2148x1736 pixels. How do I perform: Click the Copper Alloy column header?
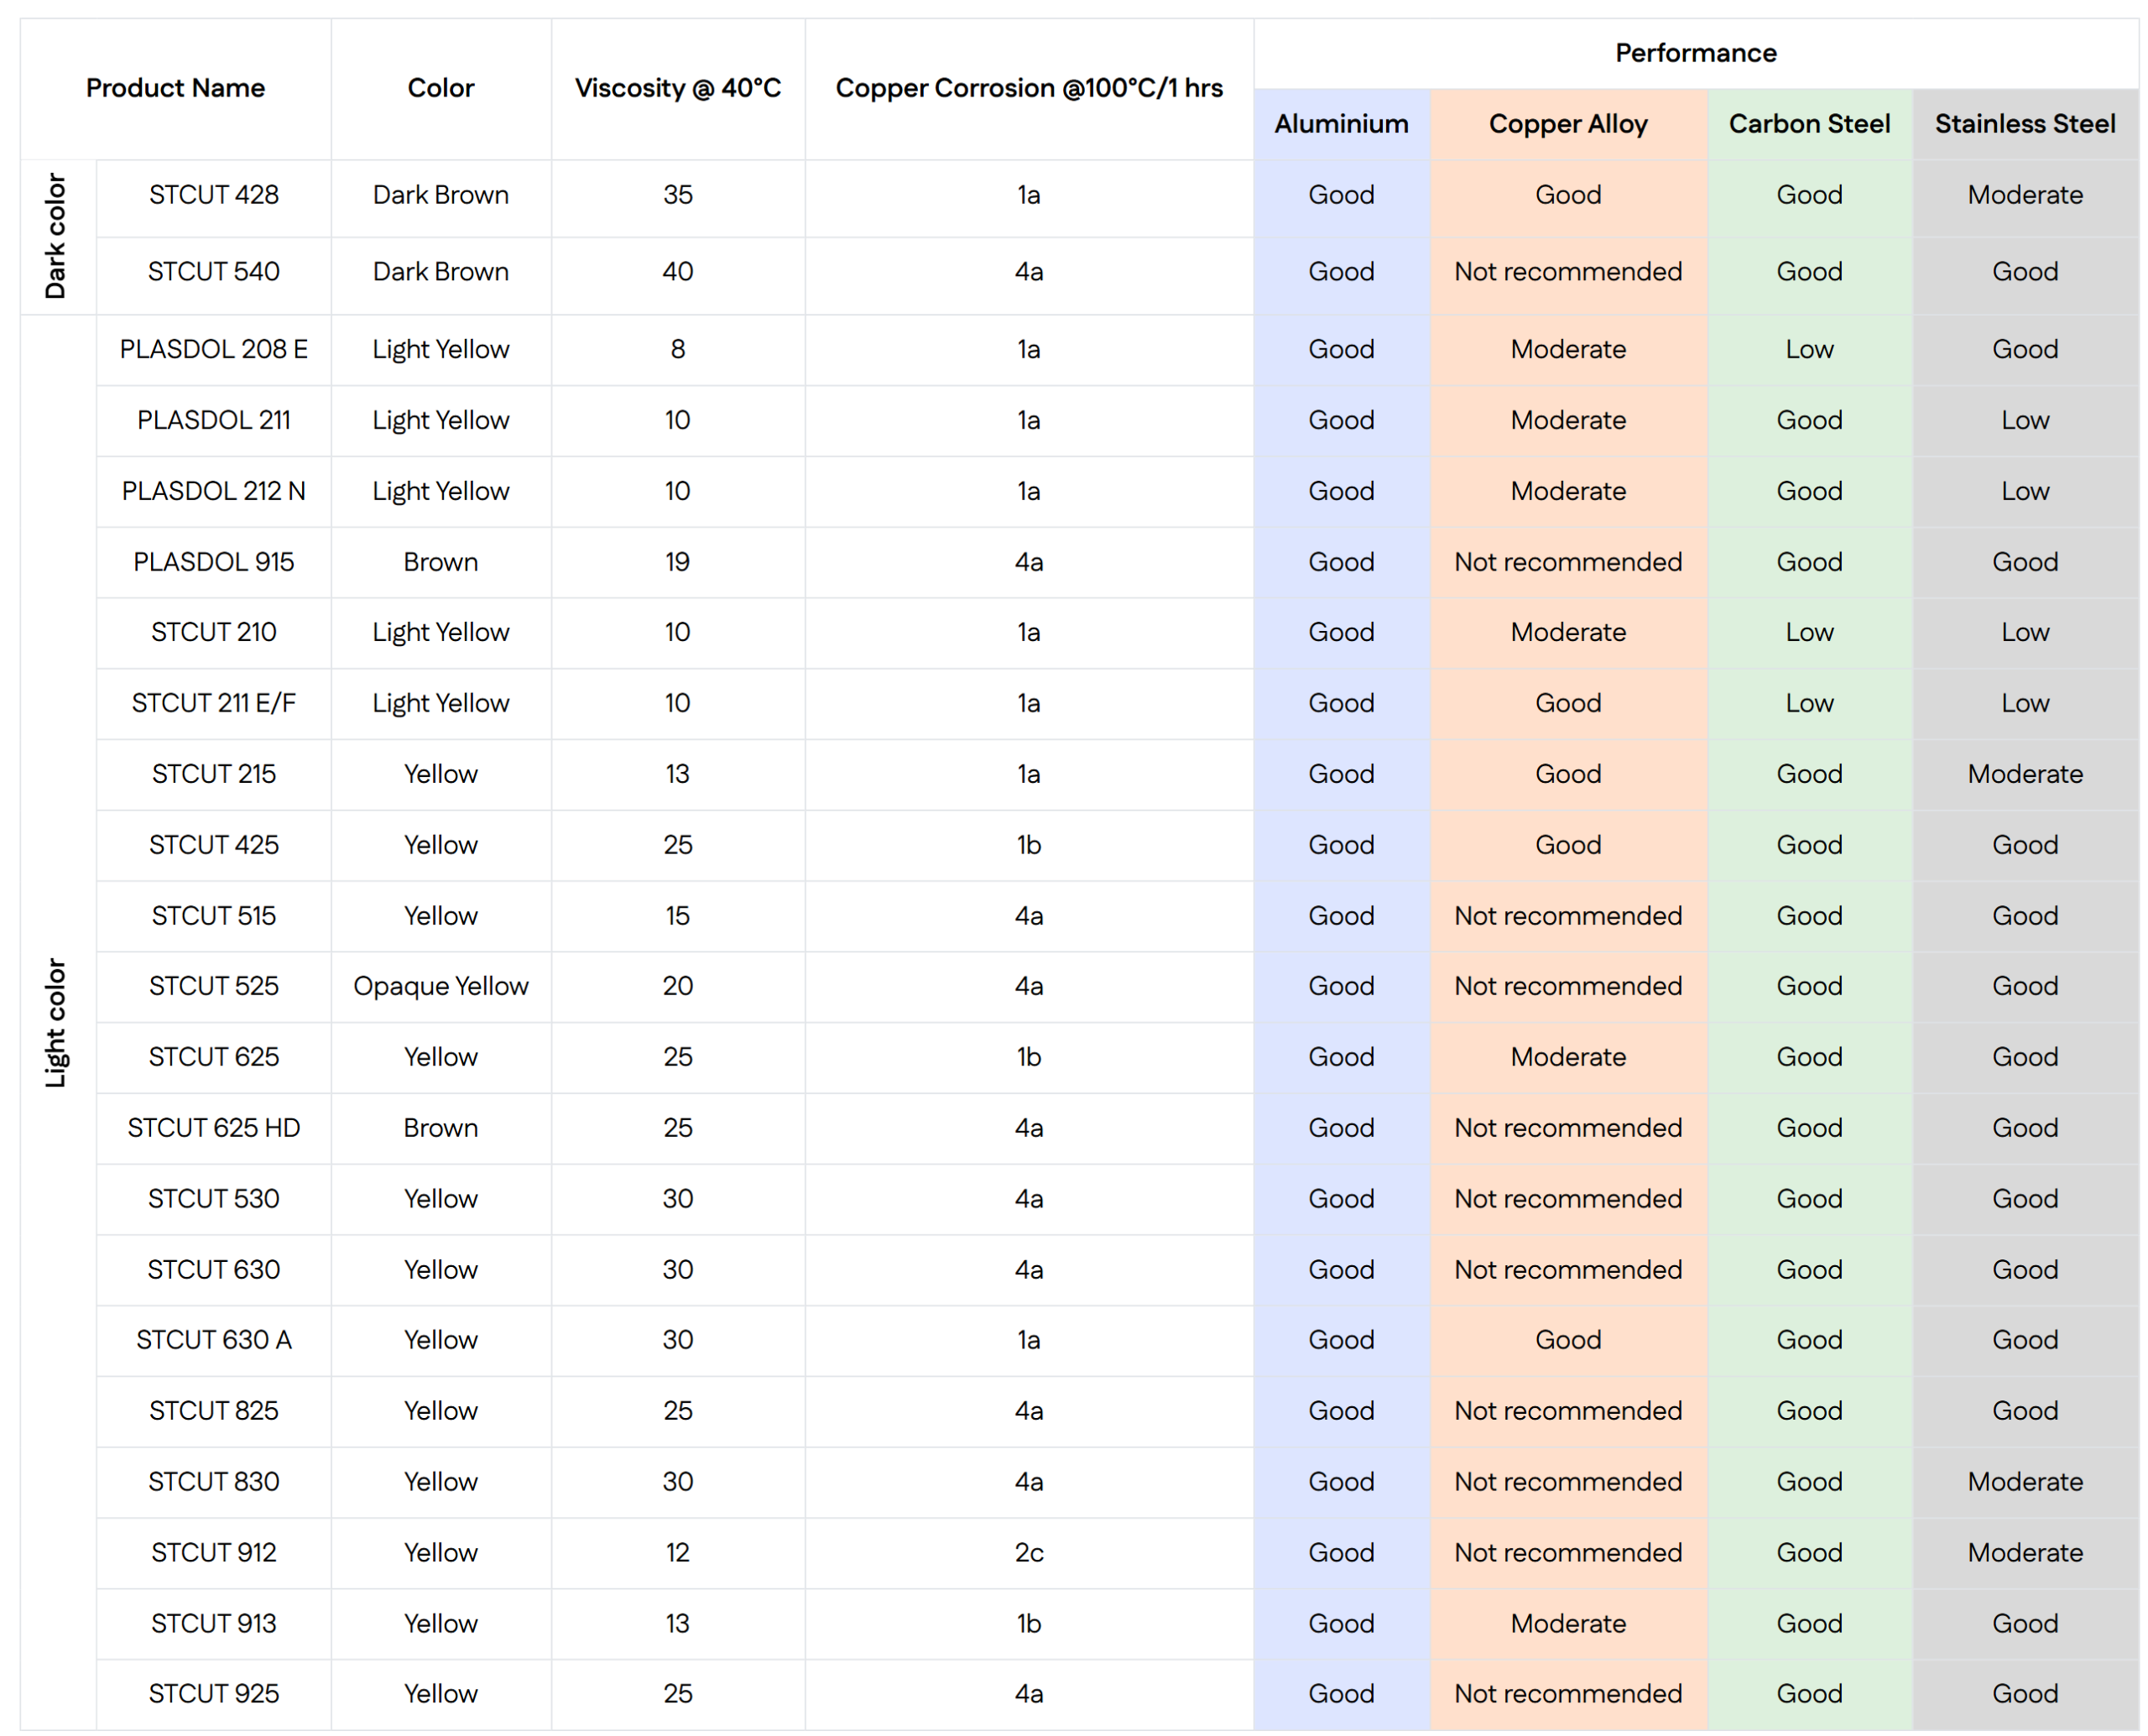(x=1567, y=124)
